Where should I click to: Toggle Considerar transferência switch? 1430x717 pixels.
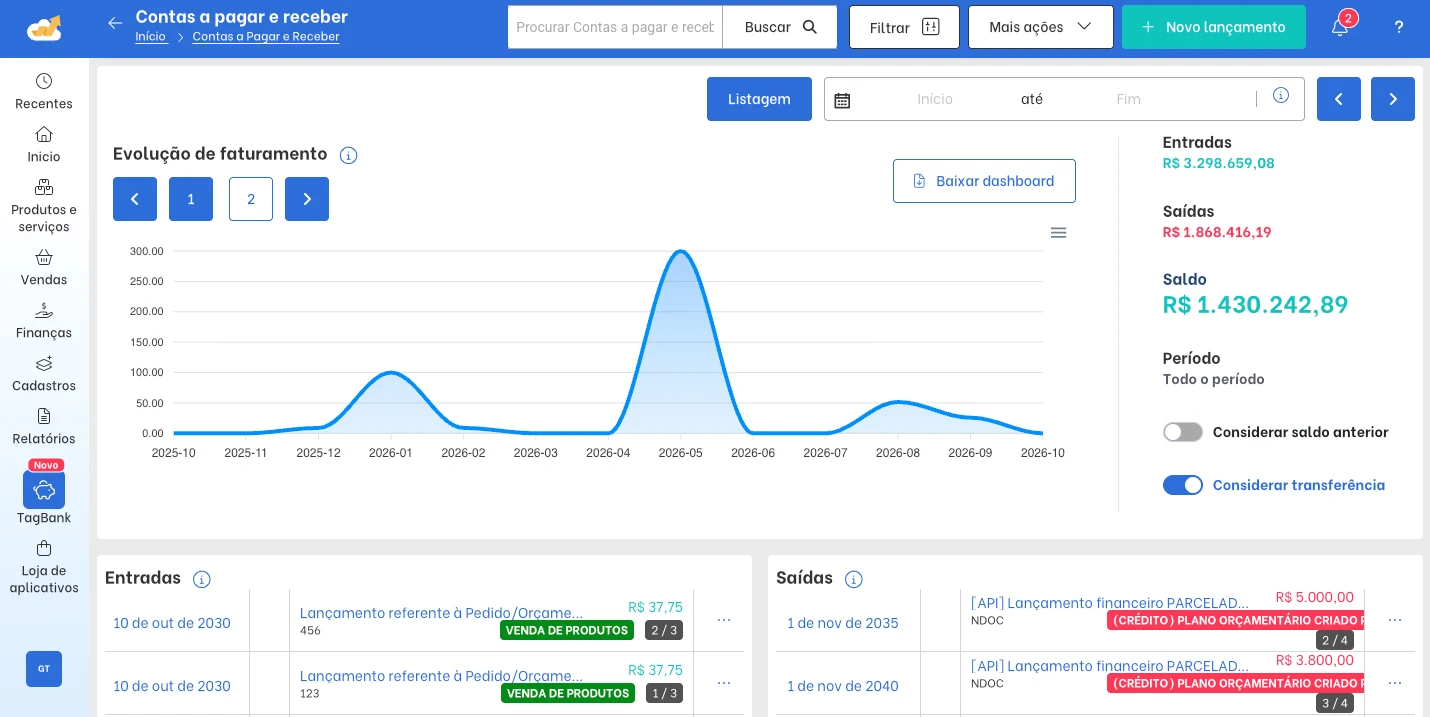point(1183,485)
